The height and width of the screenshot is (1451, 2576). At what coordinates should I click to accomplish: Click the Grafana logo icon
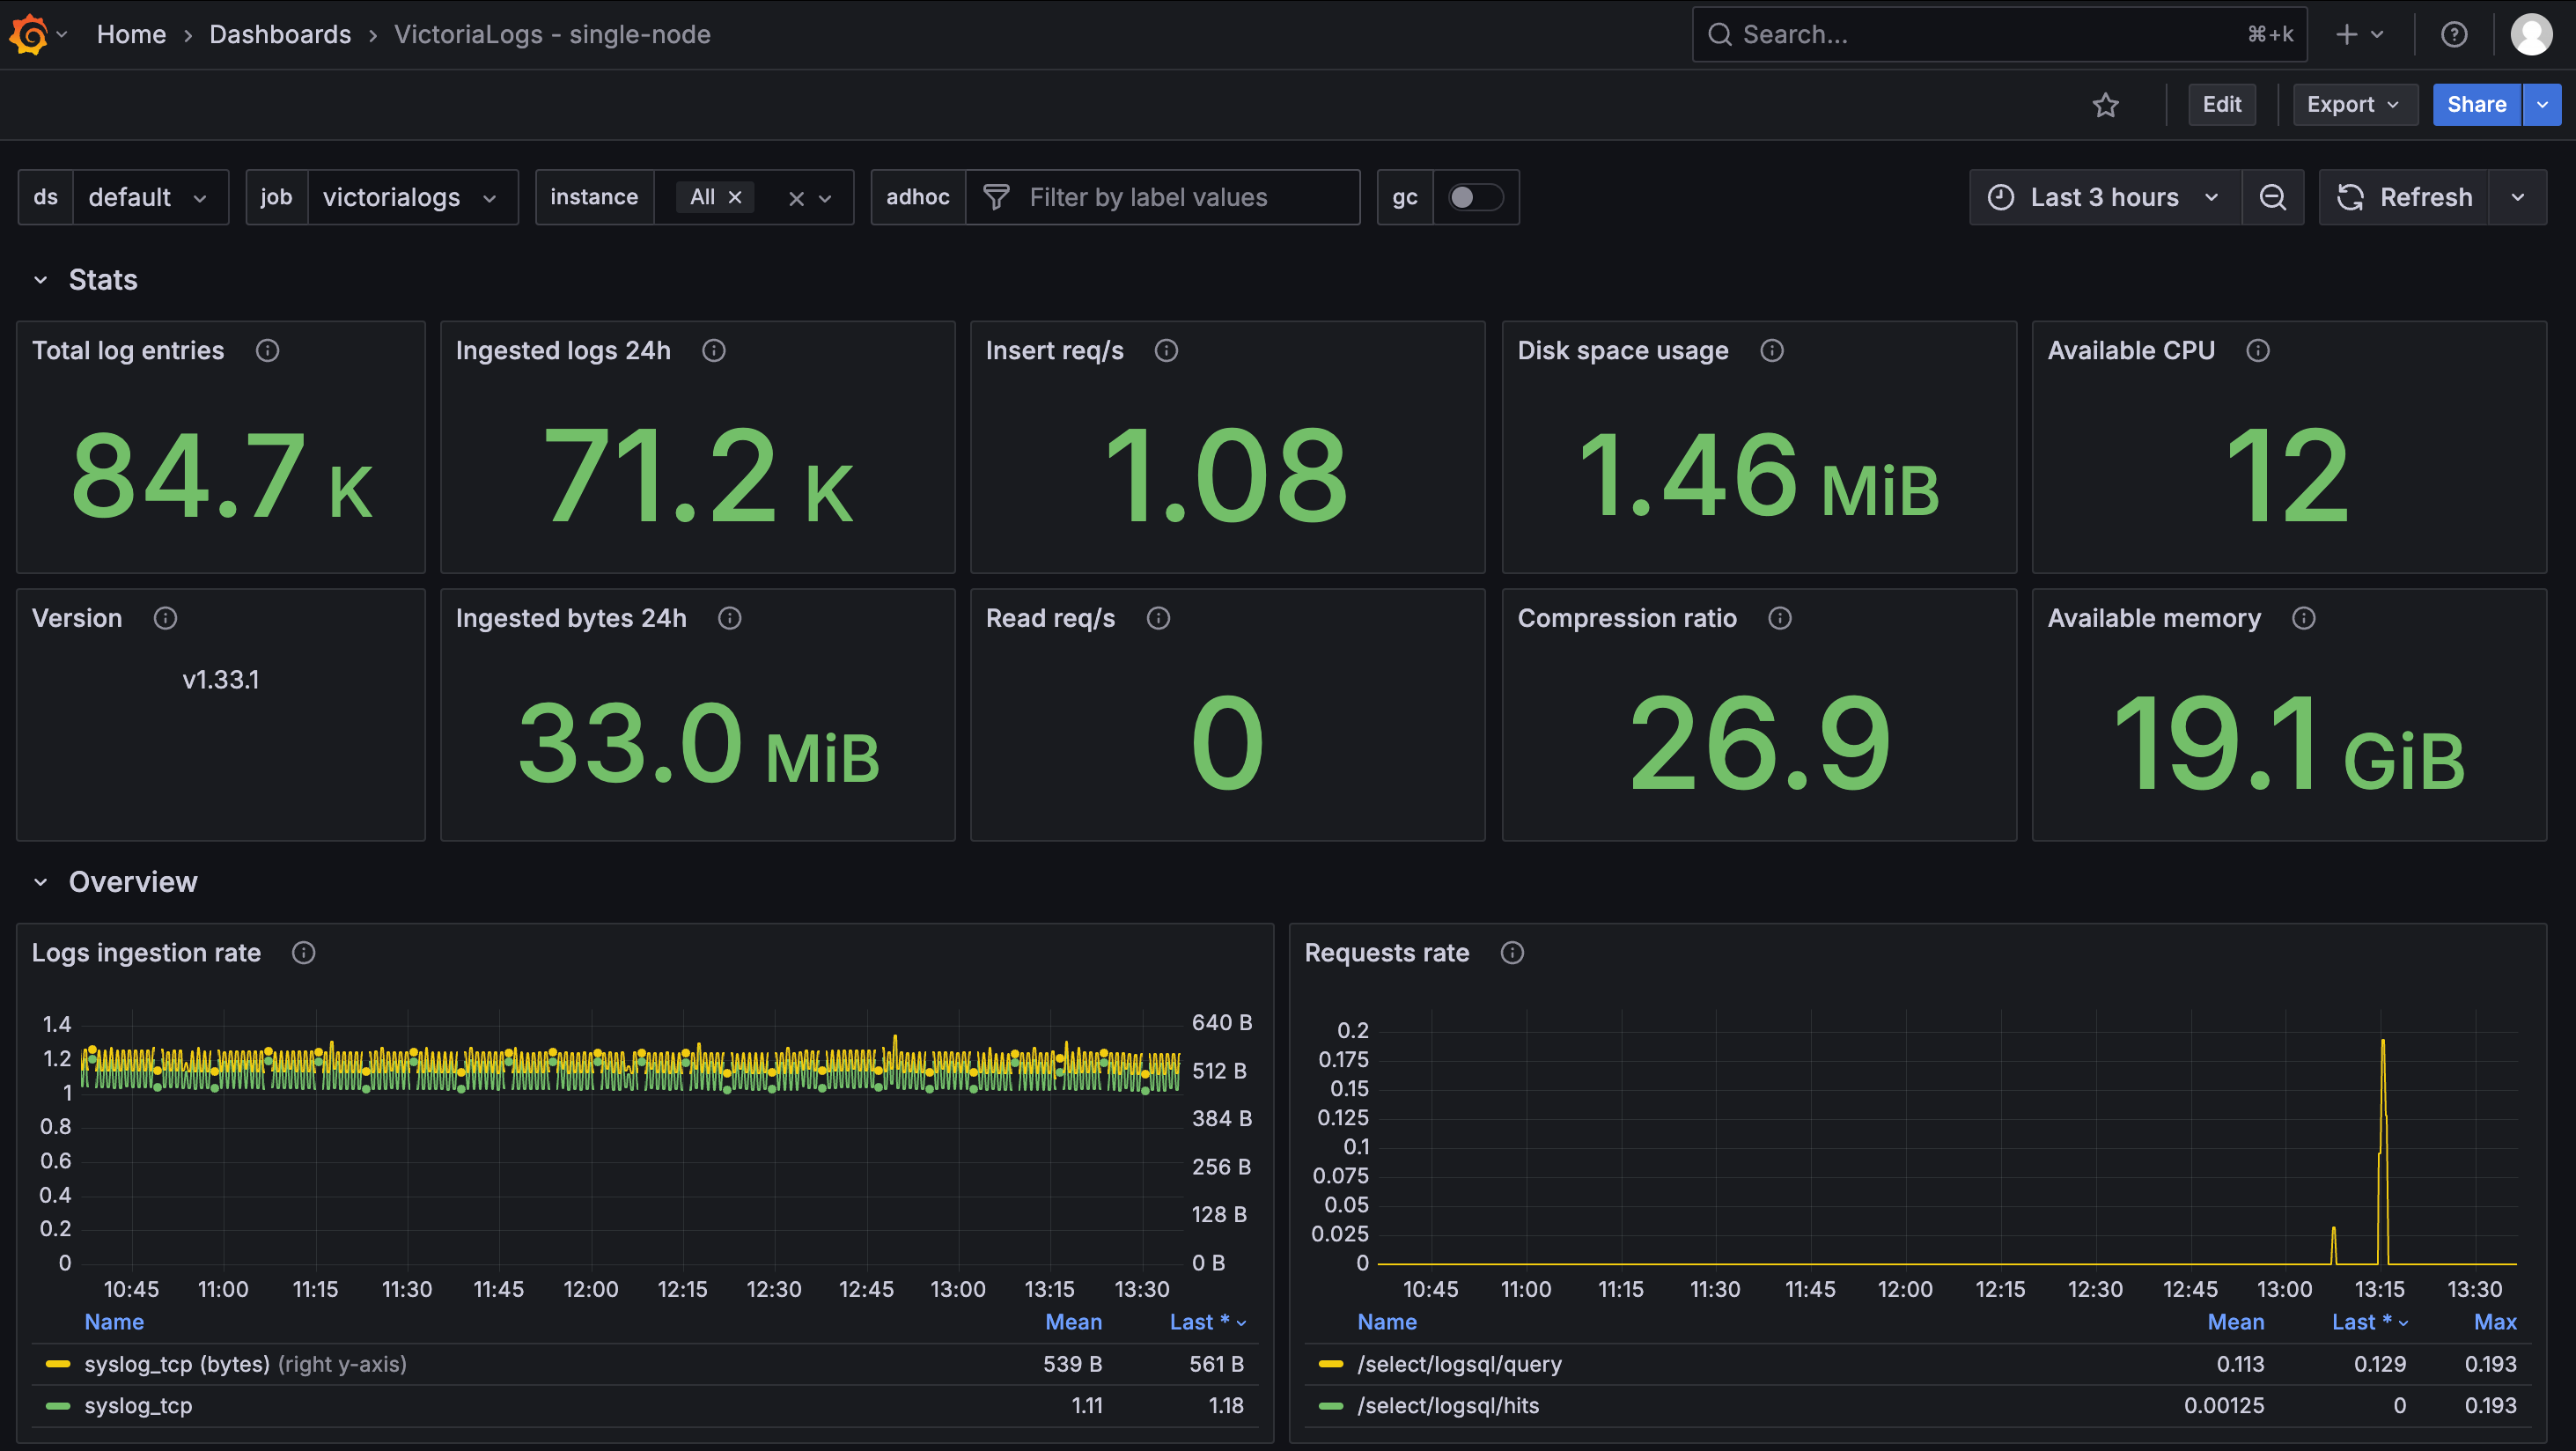tap(28, 34)
